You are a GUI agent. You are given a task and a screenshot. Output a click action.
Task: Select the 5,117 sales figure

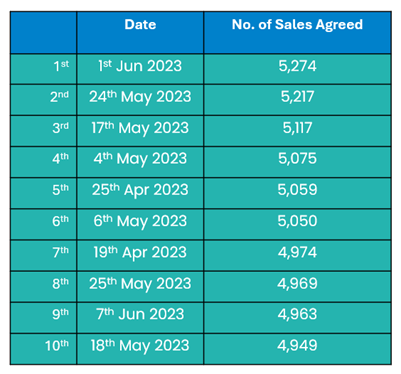click(297, 131)
